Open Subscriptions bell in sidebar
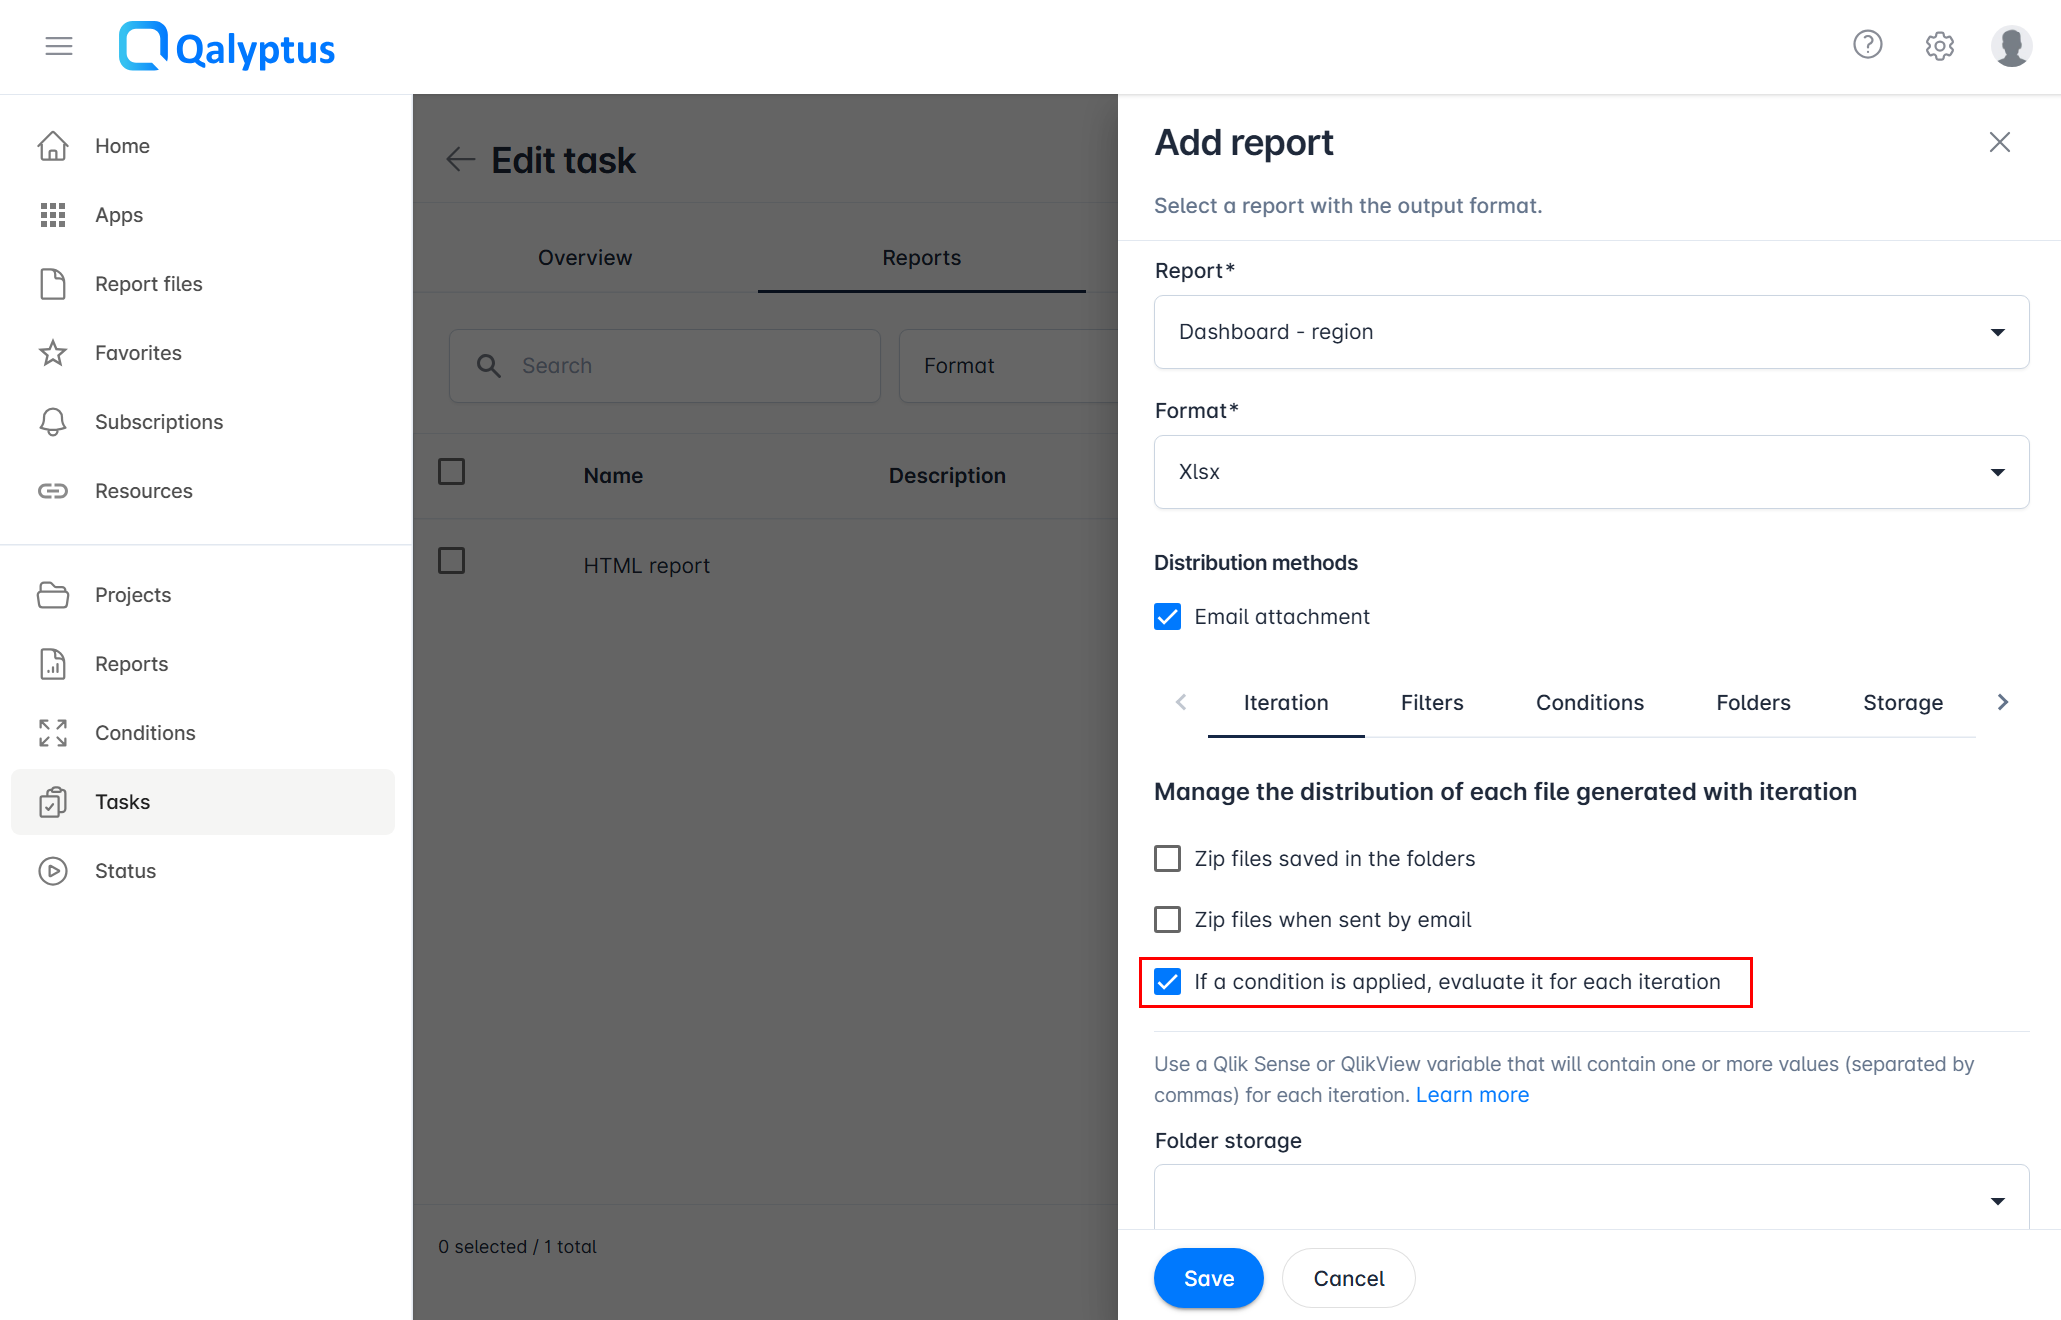This screenshot has height=1320, width=2061. (53, 422)
